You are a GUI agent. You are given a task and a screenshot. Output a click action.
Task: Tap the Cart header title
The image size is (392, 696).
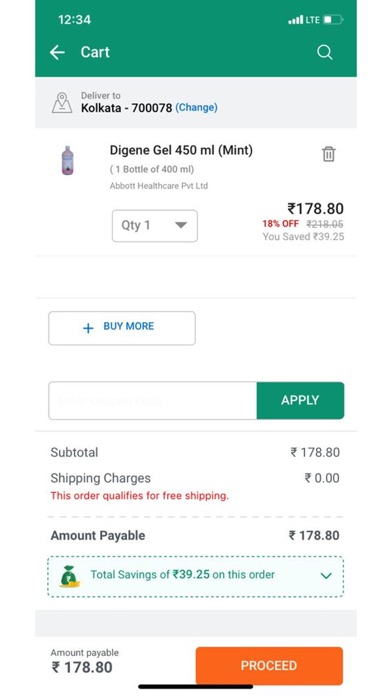point(95,52)
